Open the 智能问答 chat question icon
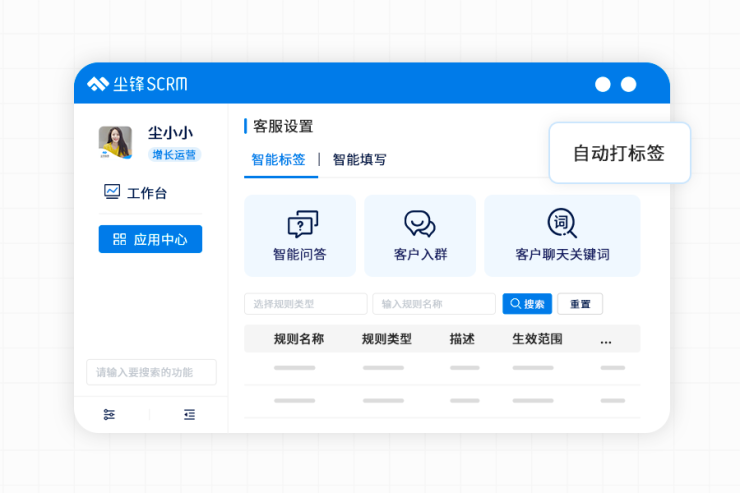740x493 pixels. point(302,223)
